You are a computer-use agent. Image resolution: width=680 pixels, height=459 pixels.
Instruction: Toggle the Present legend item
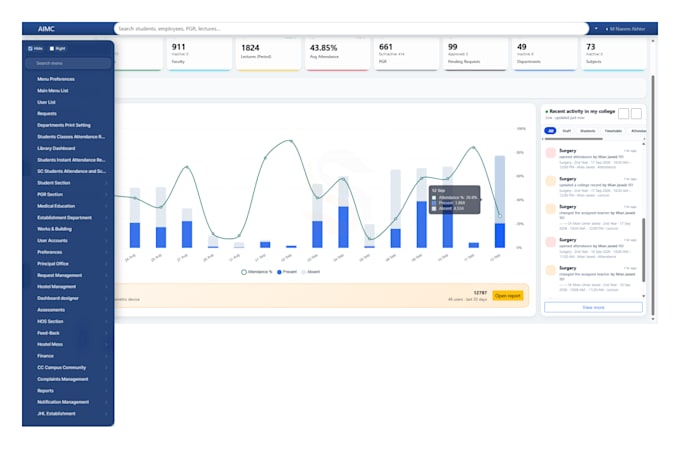point(287,272)
